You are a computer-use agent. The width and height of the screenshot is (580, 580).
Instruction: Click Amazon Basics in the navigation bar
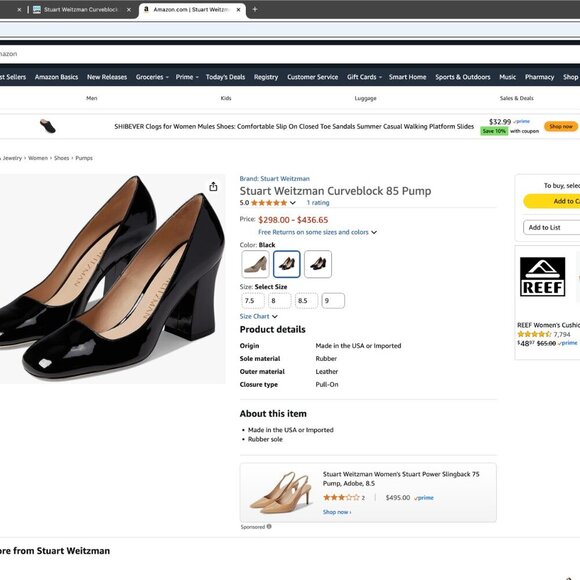pyautogui.click(x=56, y=77)
